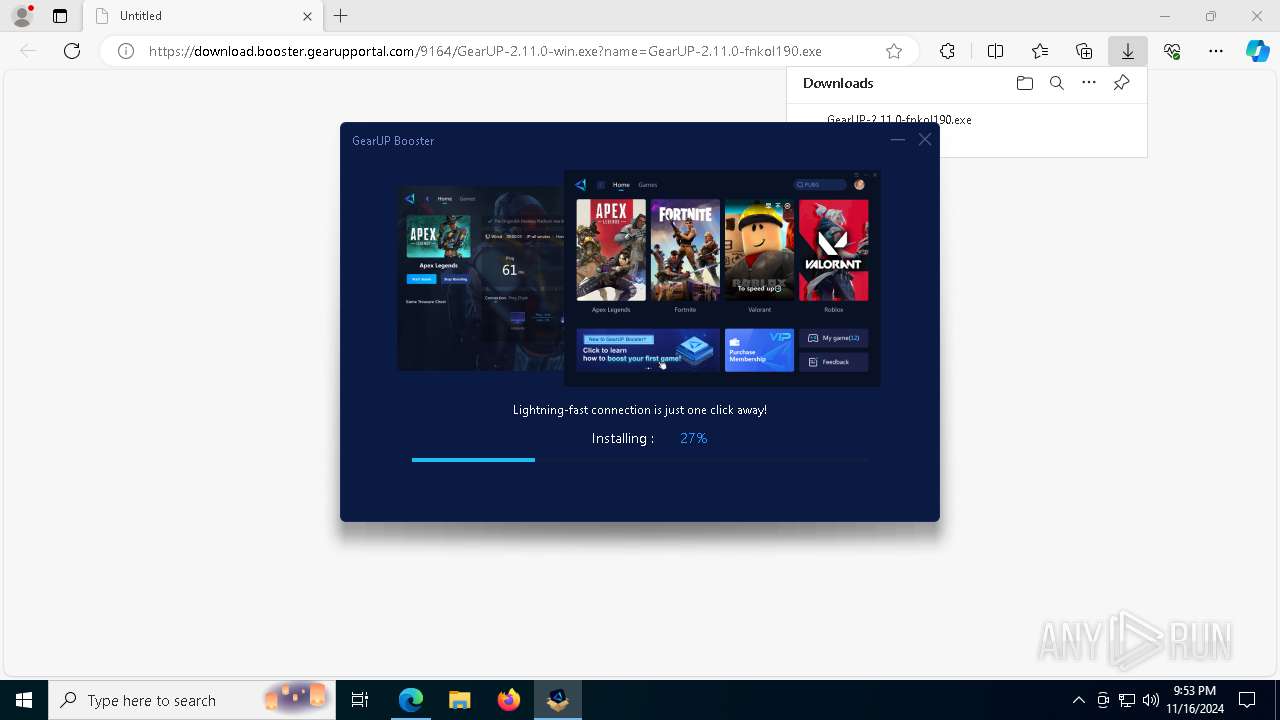Open the notification center icon
Screen dimensions: 1280x720
click(x=1247, y=700)
